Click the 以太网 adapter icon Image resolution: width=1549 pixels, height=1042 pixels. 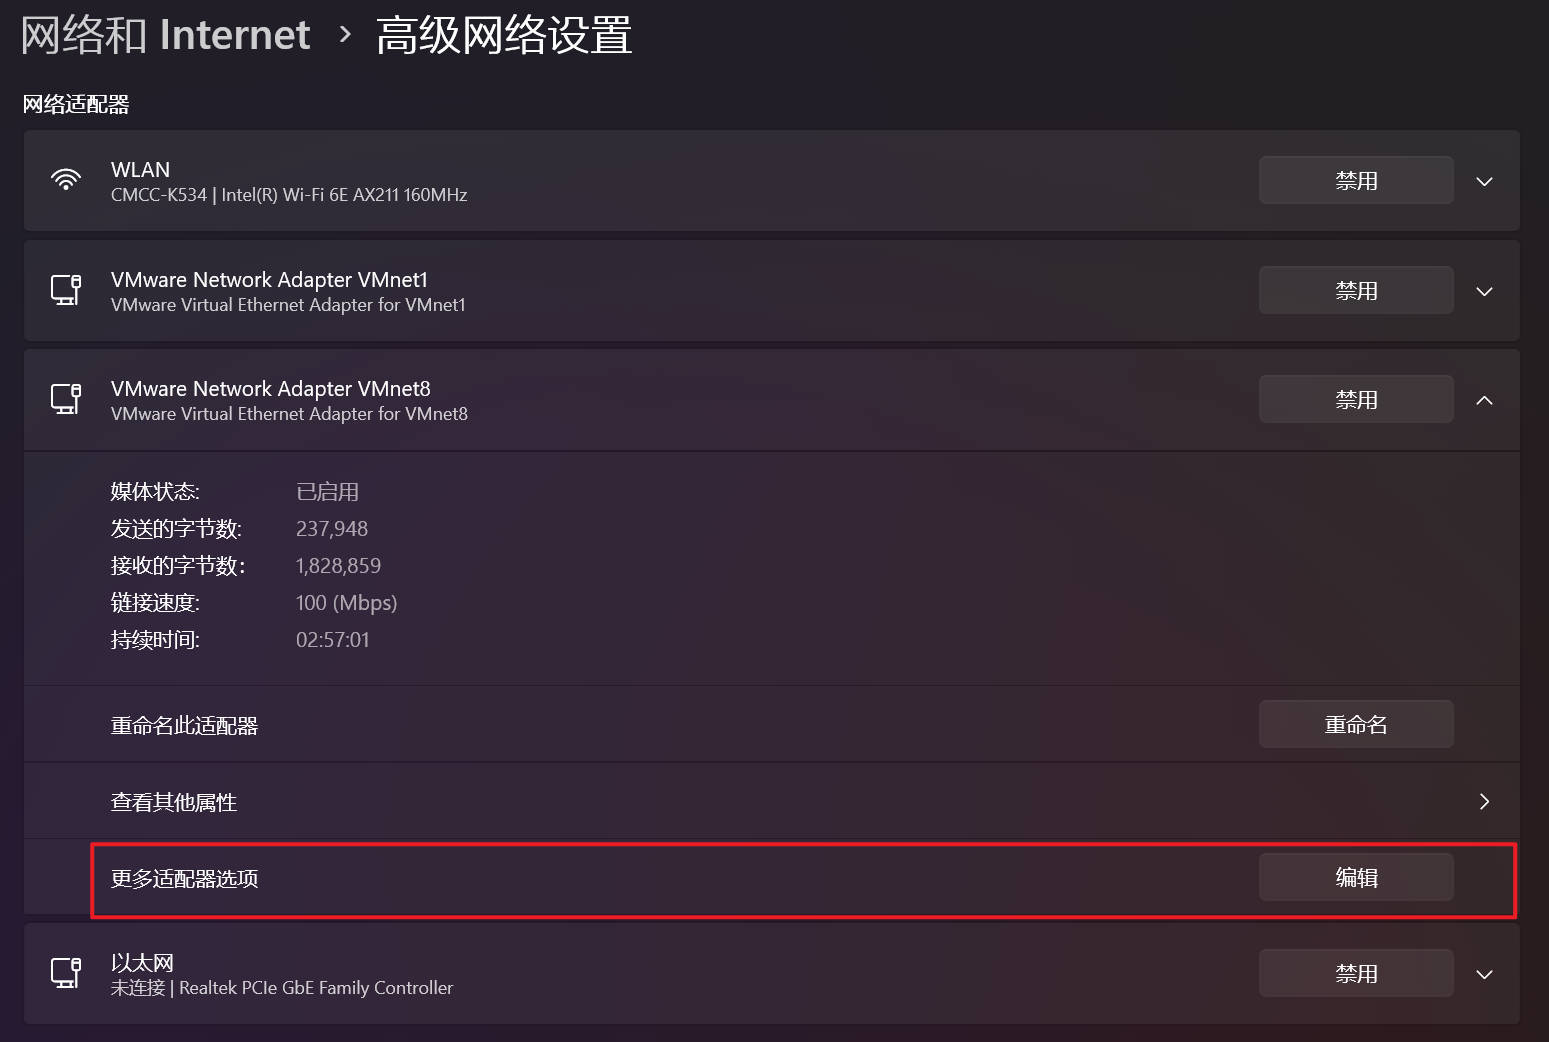(x=66, y=973)
